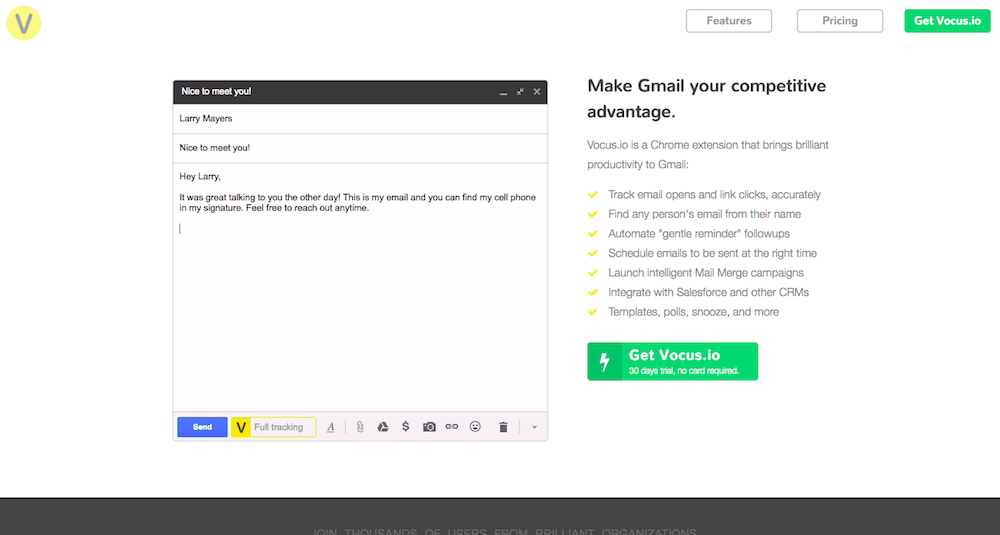Click the paperclip attach files icon

coord(360,427)
